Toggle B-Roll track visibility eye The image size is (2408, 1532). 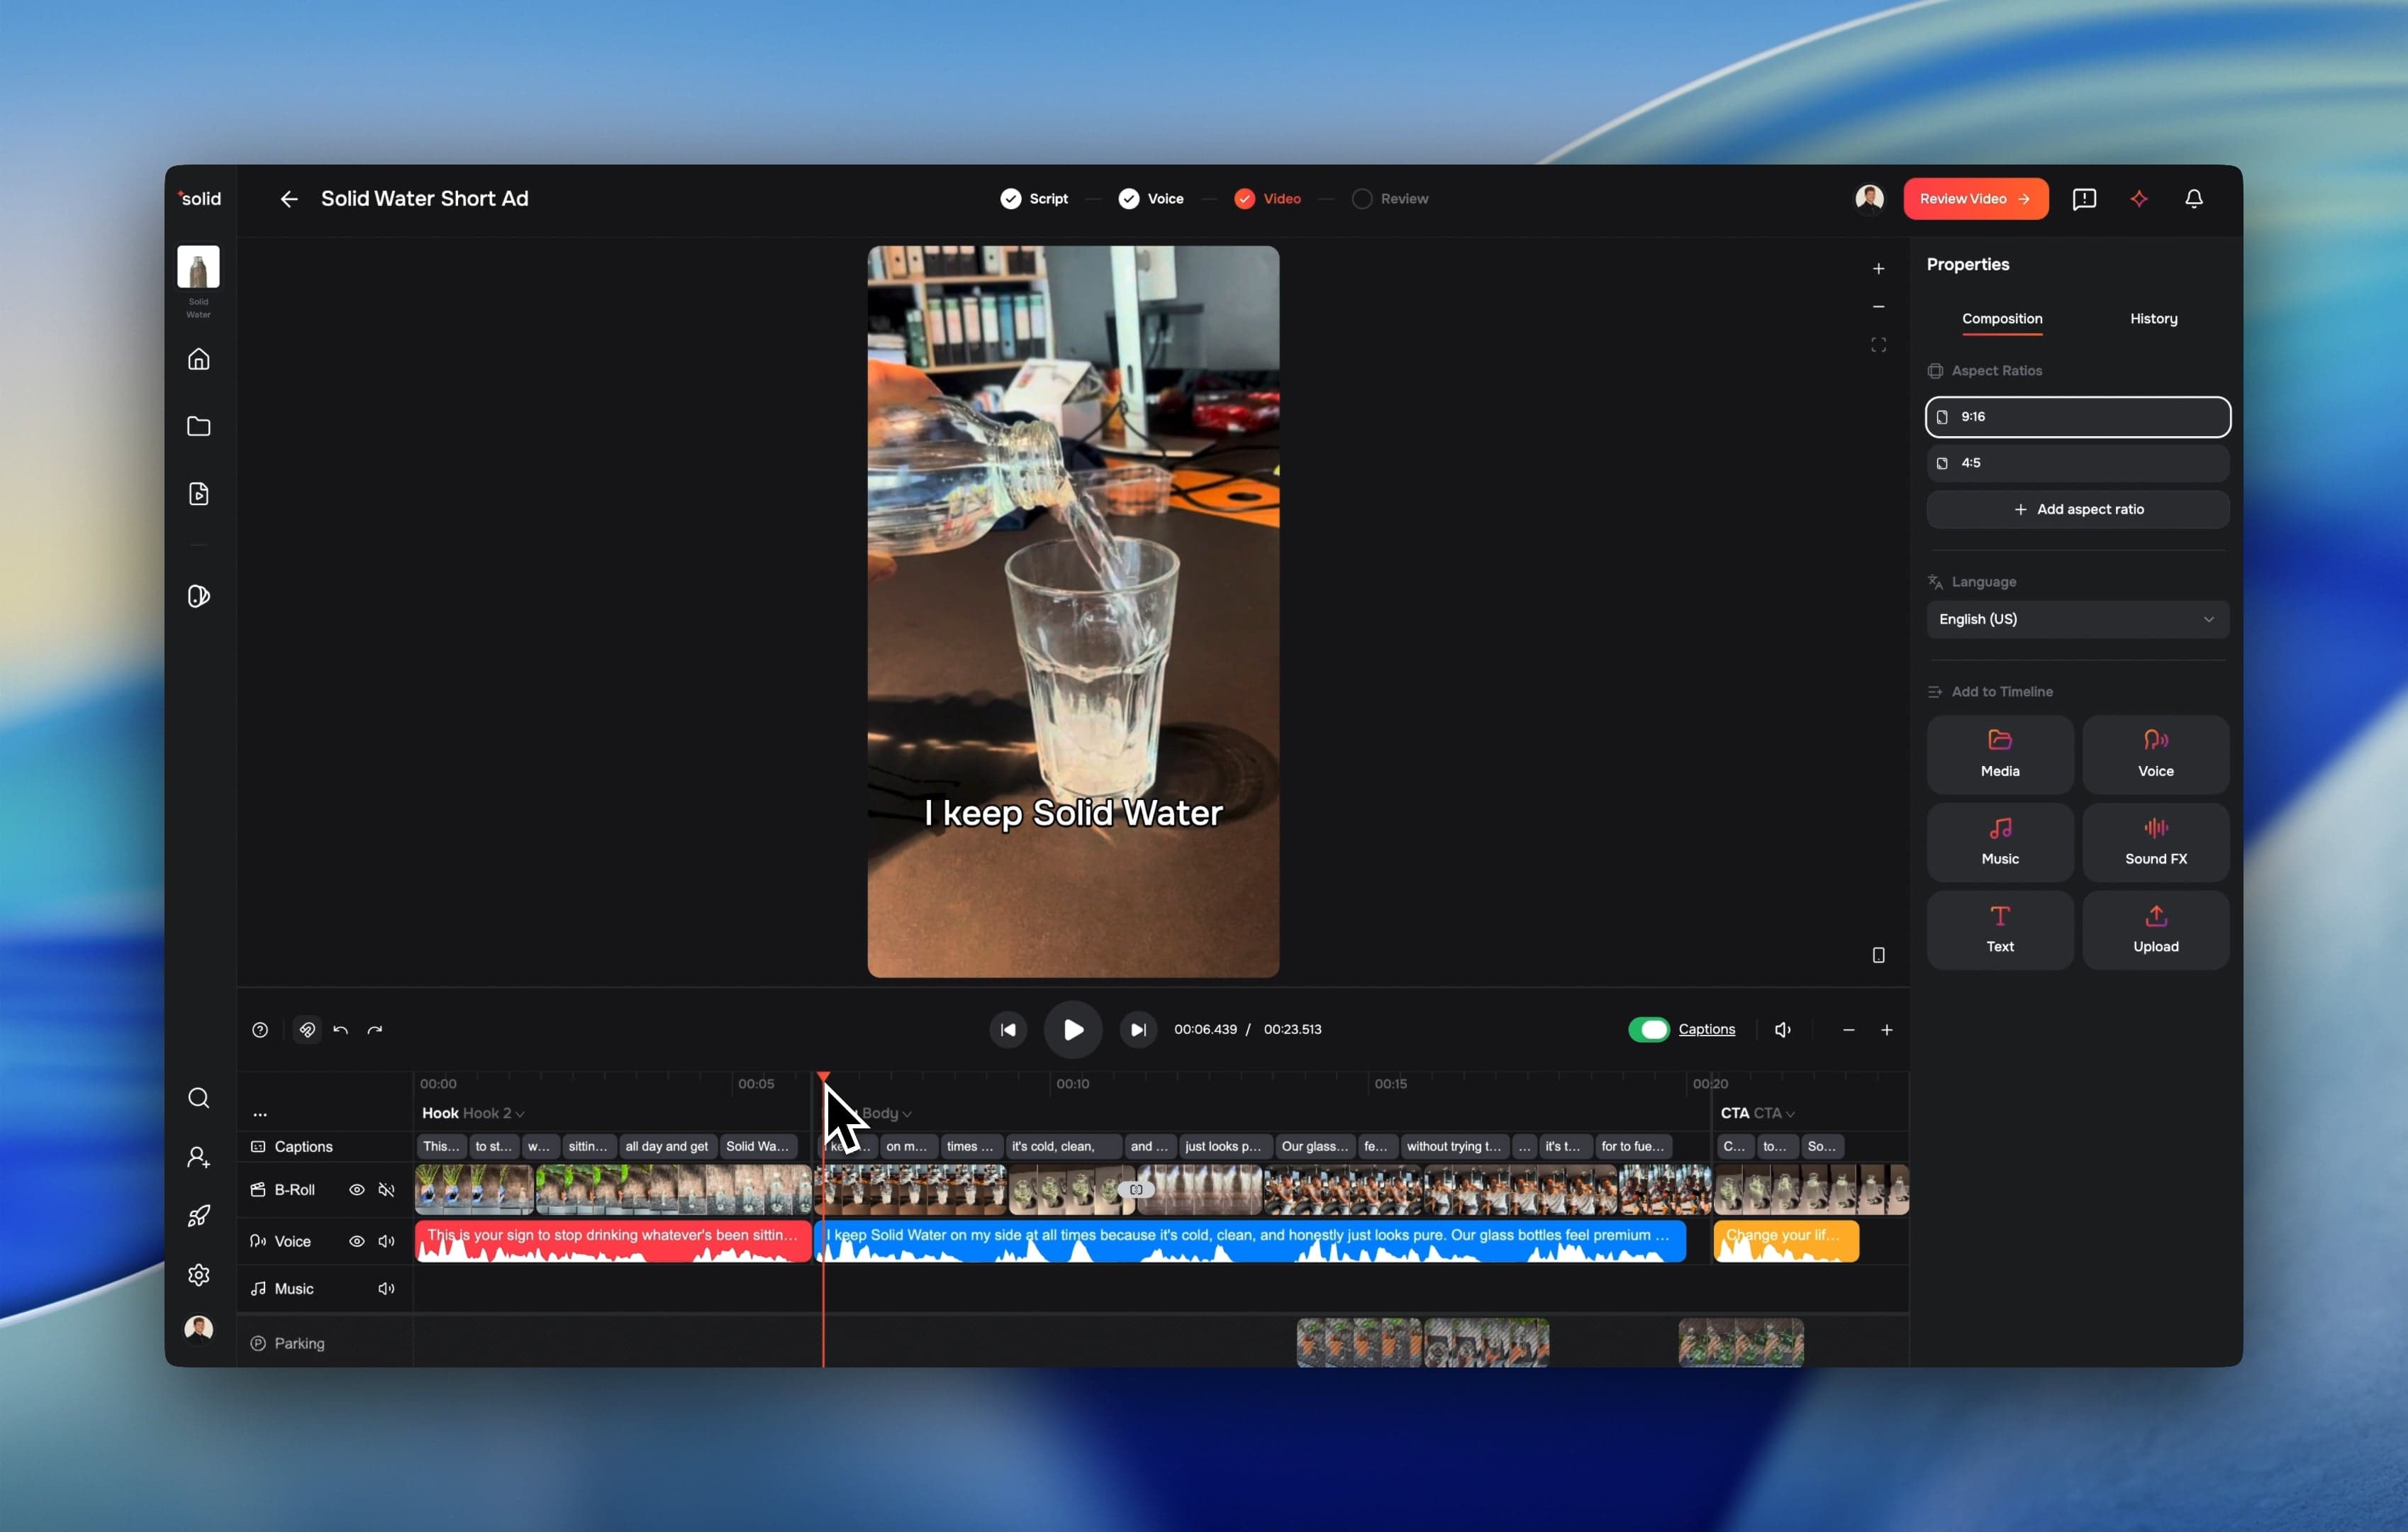pyautogui.click(x=356, y=1190)
